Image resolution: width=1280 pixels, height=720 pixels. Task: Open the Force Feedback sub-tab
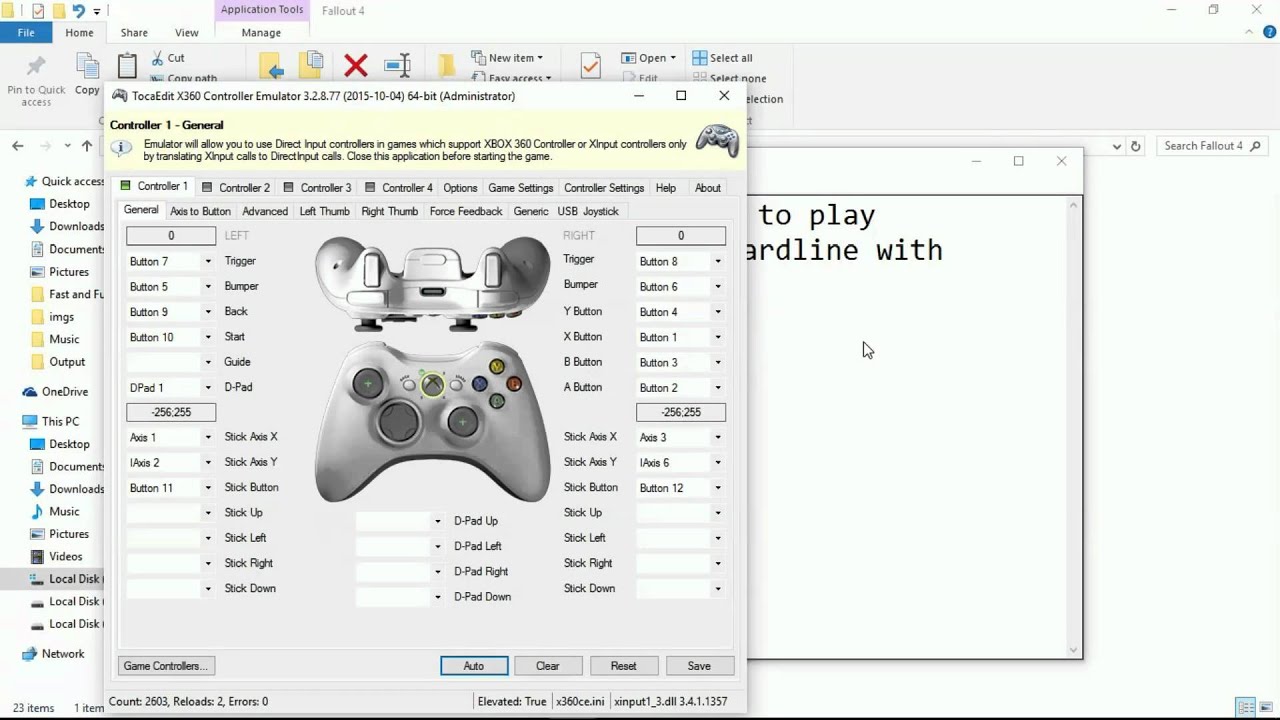point(466,211)
